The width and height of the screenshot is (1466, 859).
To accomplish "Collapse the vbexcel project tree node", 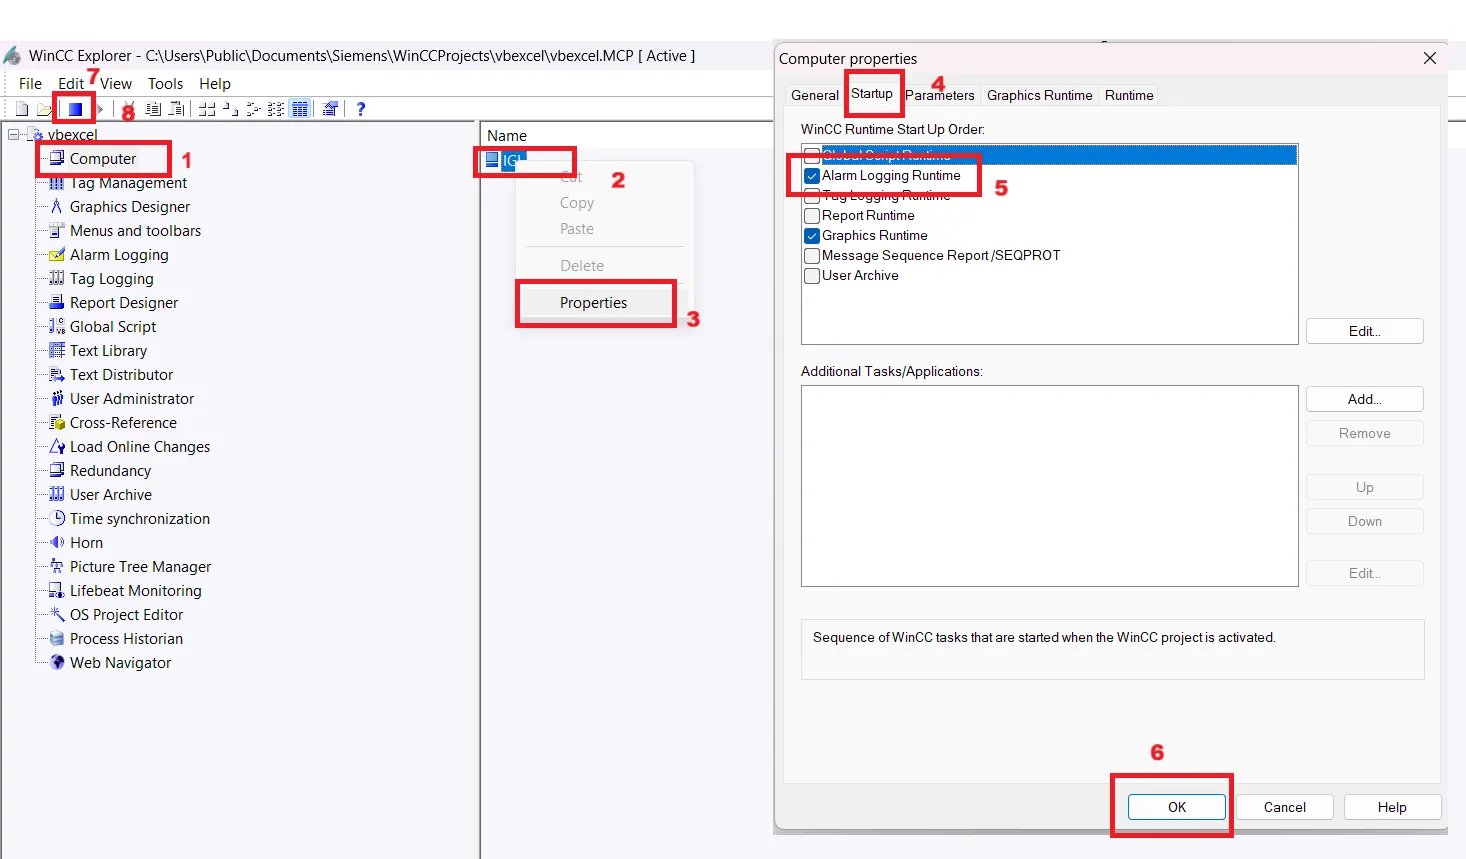I will pyautogui.click(x=13, y=134).
